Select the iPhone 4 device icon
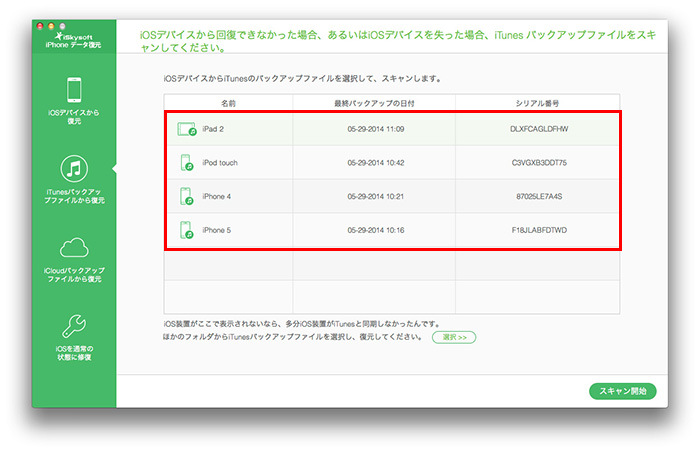The image size is (700, 452). tap(187, 197)
